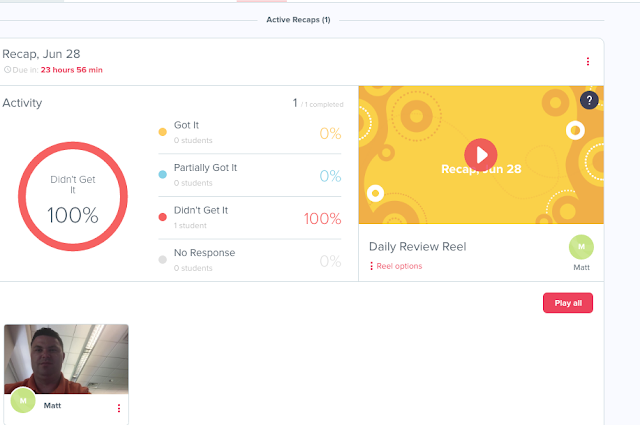Open Reel options menu
This screenshot has width=640, height=425.
point(396,266)
